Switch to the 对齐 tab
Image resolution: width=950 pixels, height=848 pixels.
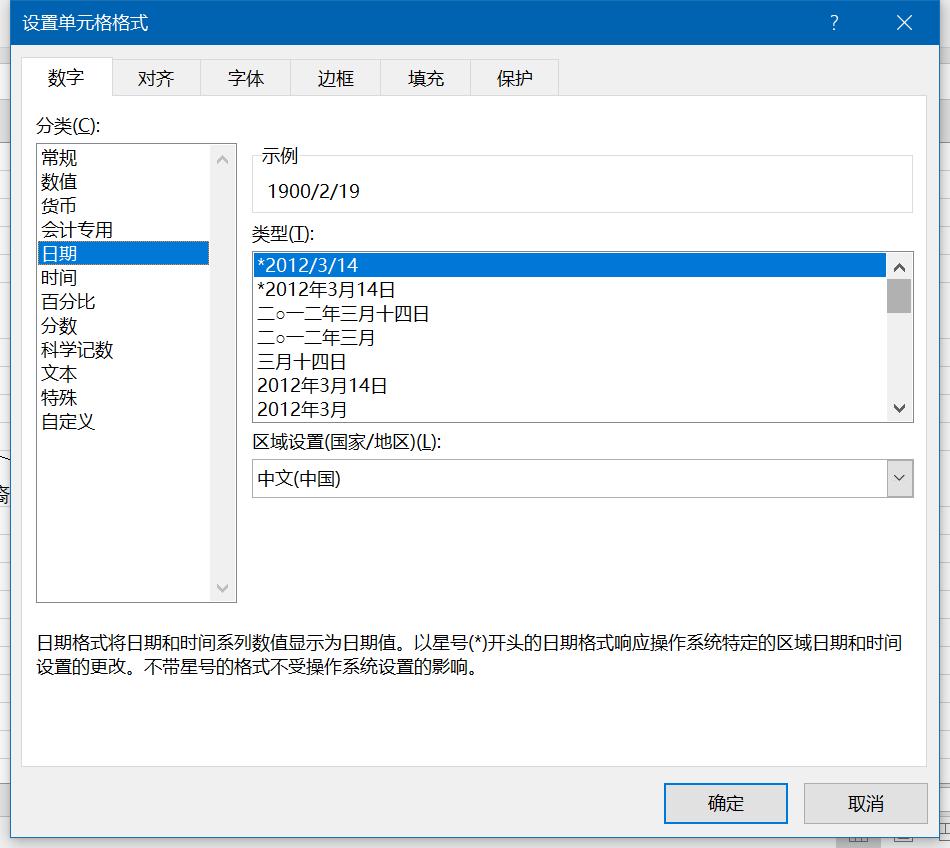click(x=155, y=77)
